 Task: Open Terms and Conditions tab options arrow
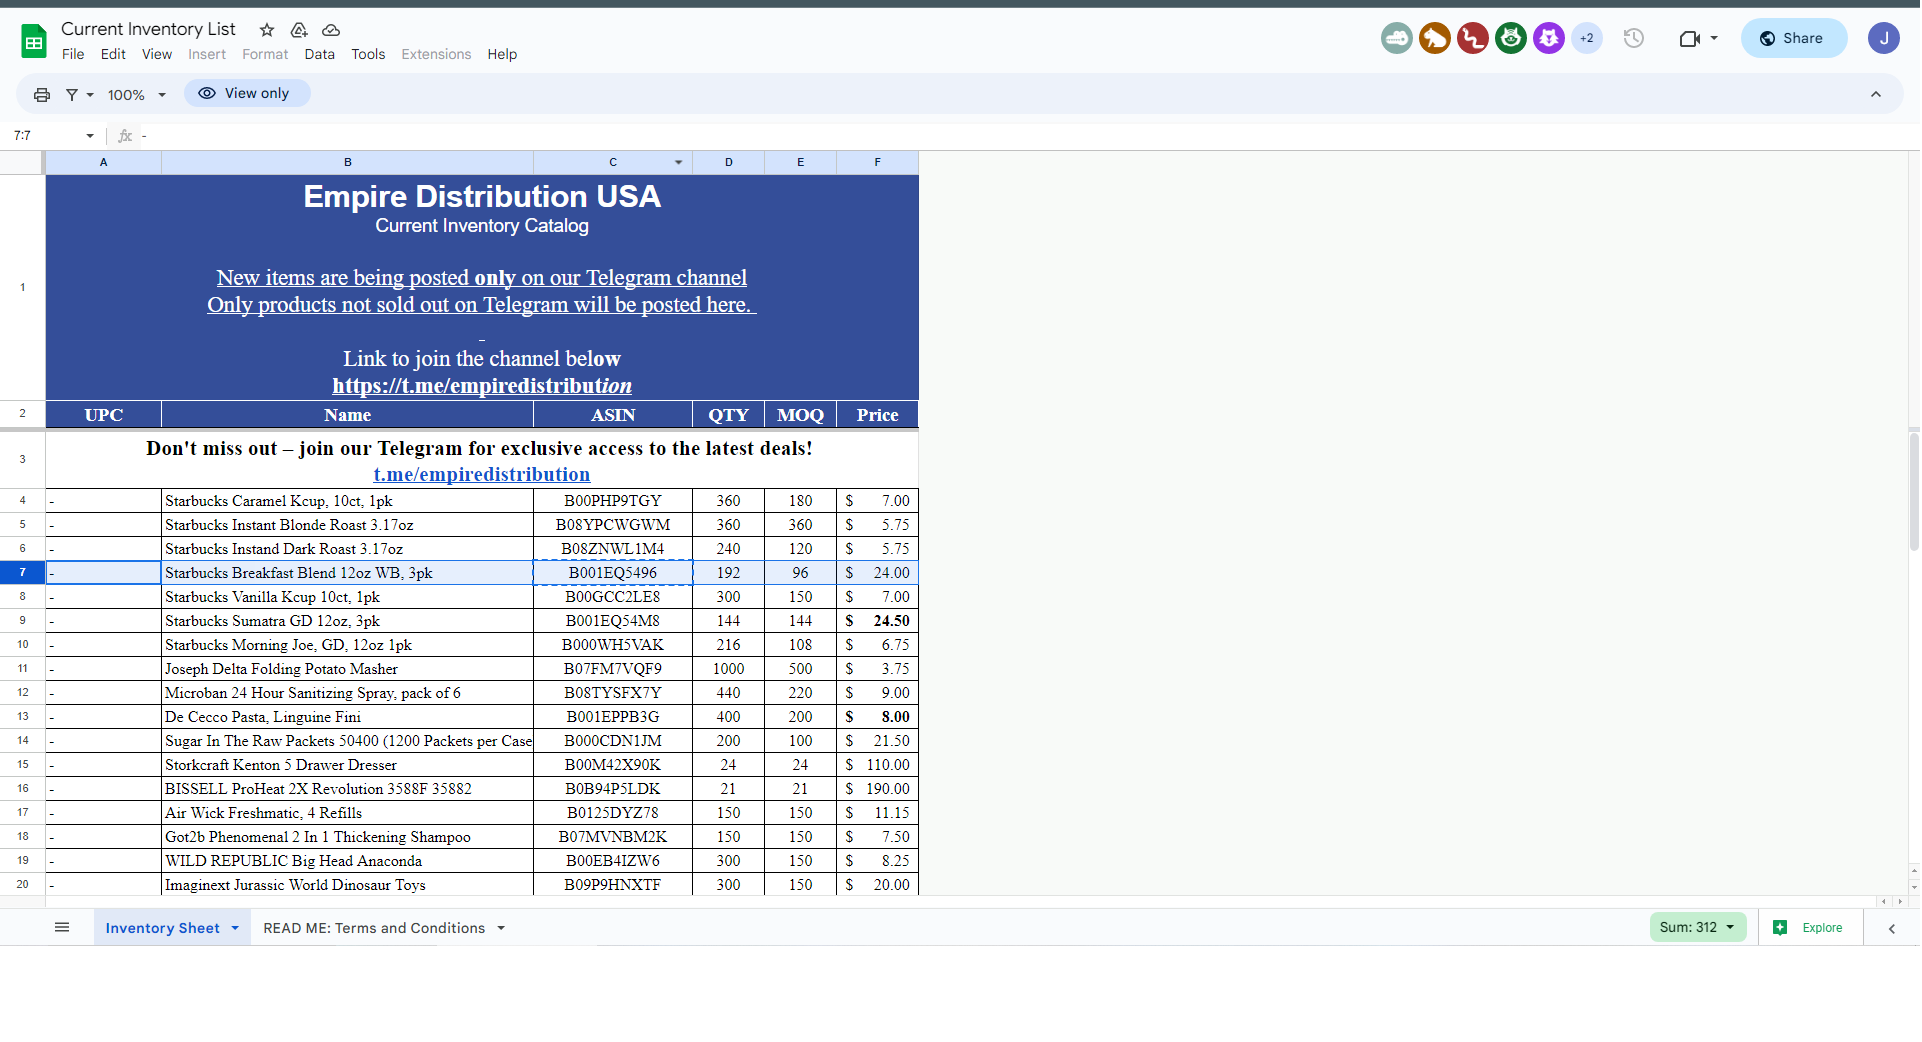click(501, 928)
